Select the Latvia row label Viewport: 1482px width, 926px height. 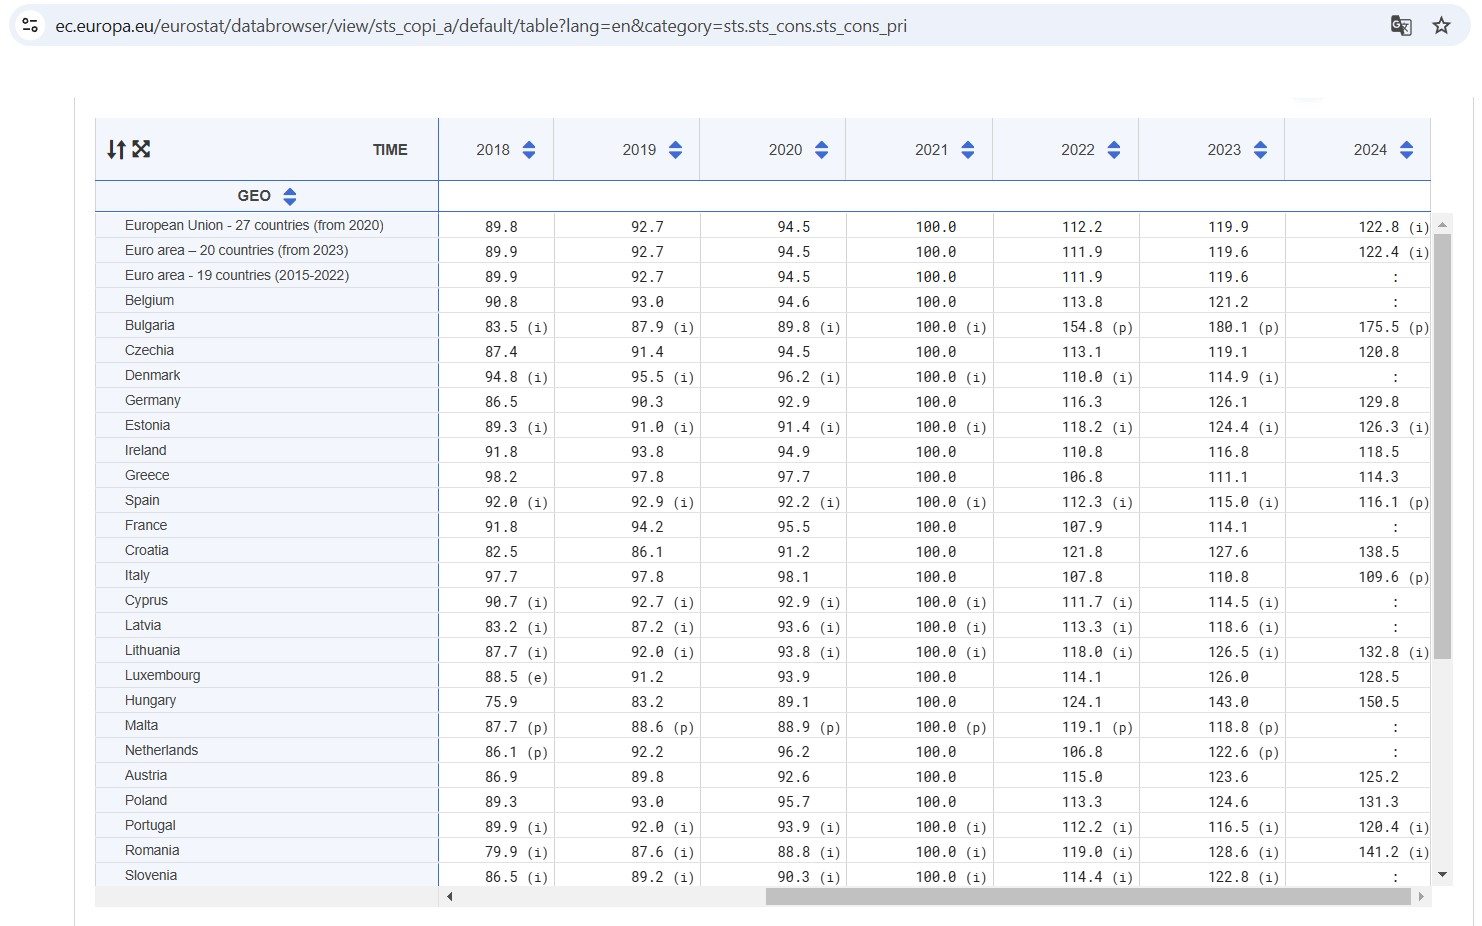pyautogui.click(x=143, y=626)
